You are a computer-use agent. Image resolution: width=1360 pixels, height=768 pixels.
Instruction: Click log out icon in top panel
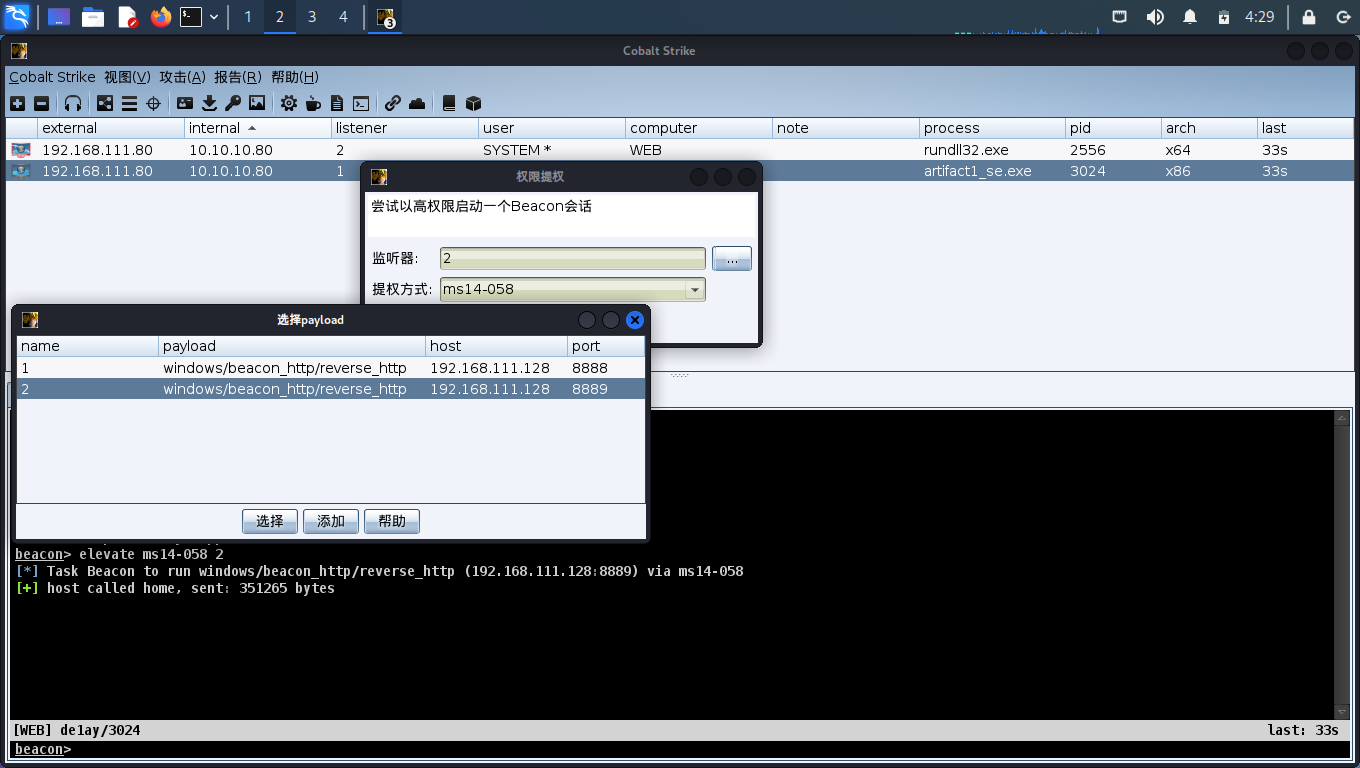[x=1342, y=17]
